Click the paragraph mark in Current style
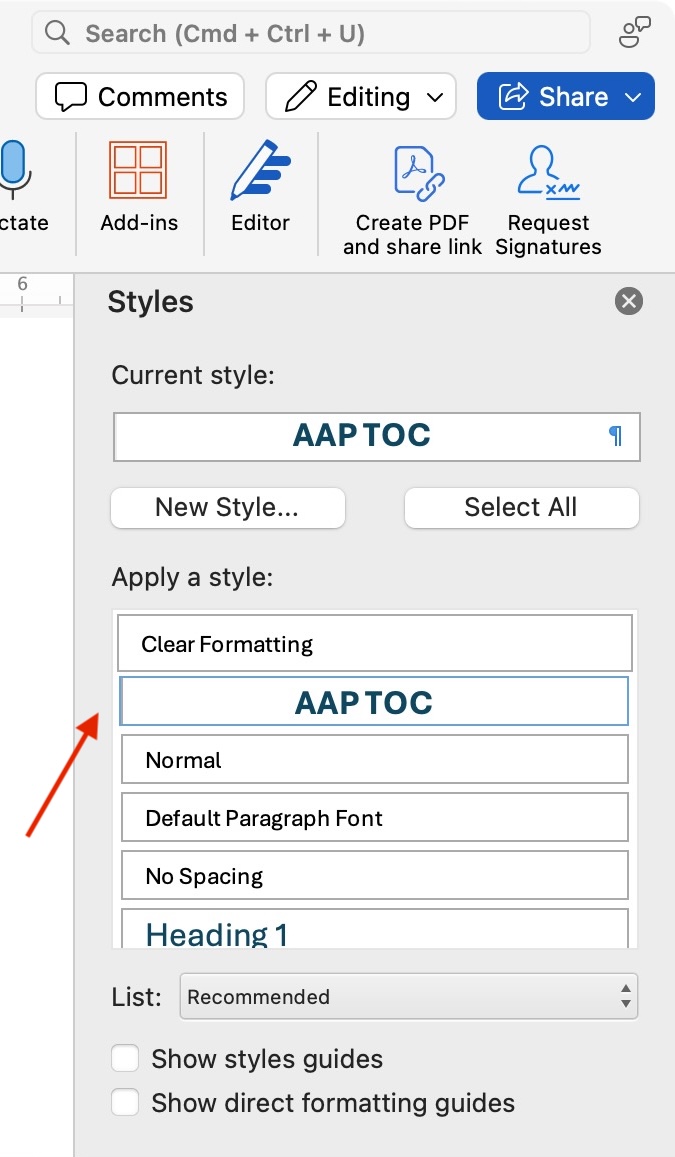The width and height of the screenshot is (675, 1157). [615, 436]
